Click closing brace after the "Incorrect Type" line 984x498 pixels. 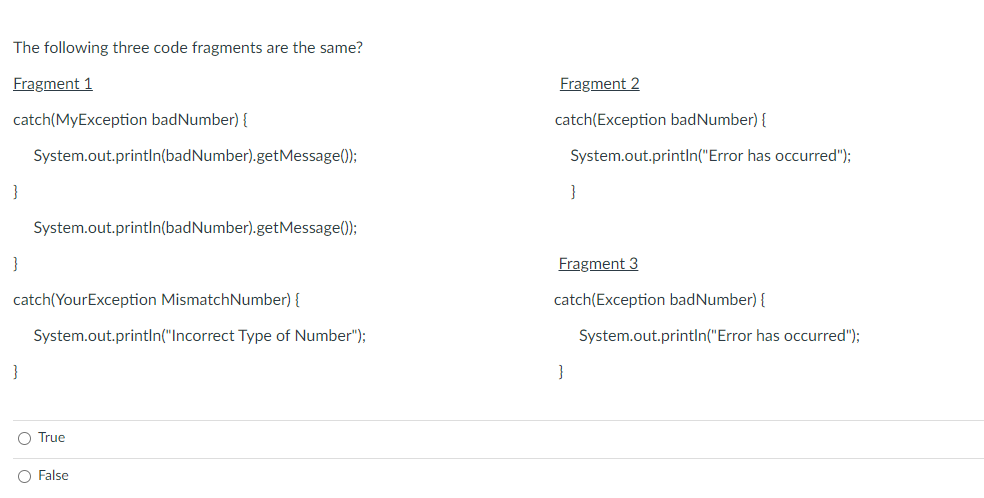(16, 372)
